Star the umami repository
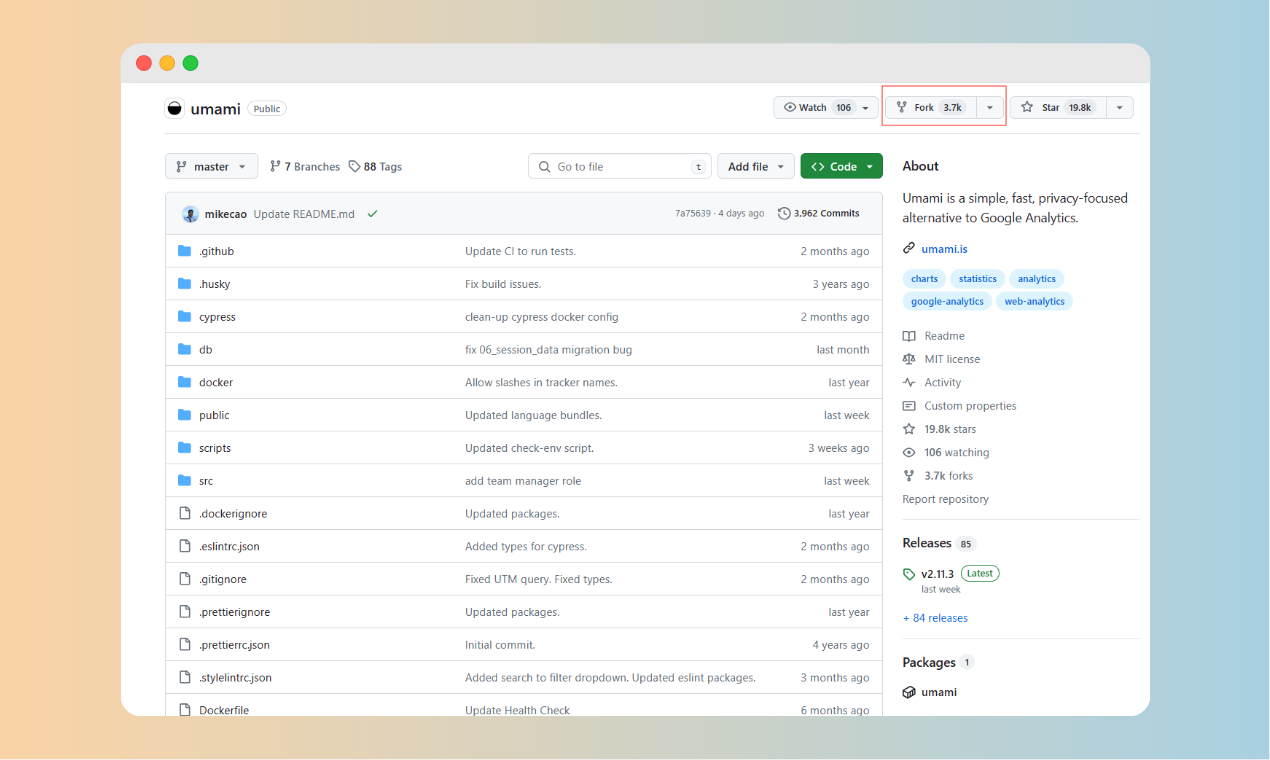 1058,108
